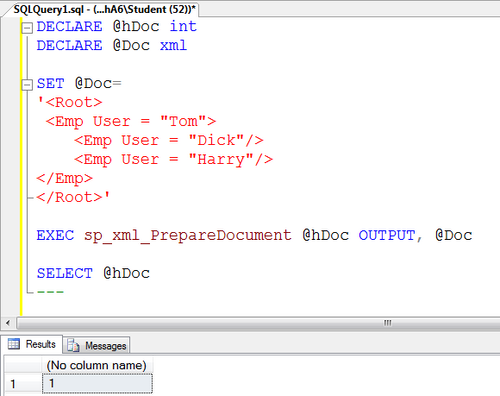Click the 'SET @Doc=' statement
The width and height of the screenshot is (500, 396).
point(79,83)
